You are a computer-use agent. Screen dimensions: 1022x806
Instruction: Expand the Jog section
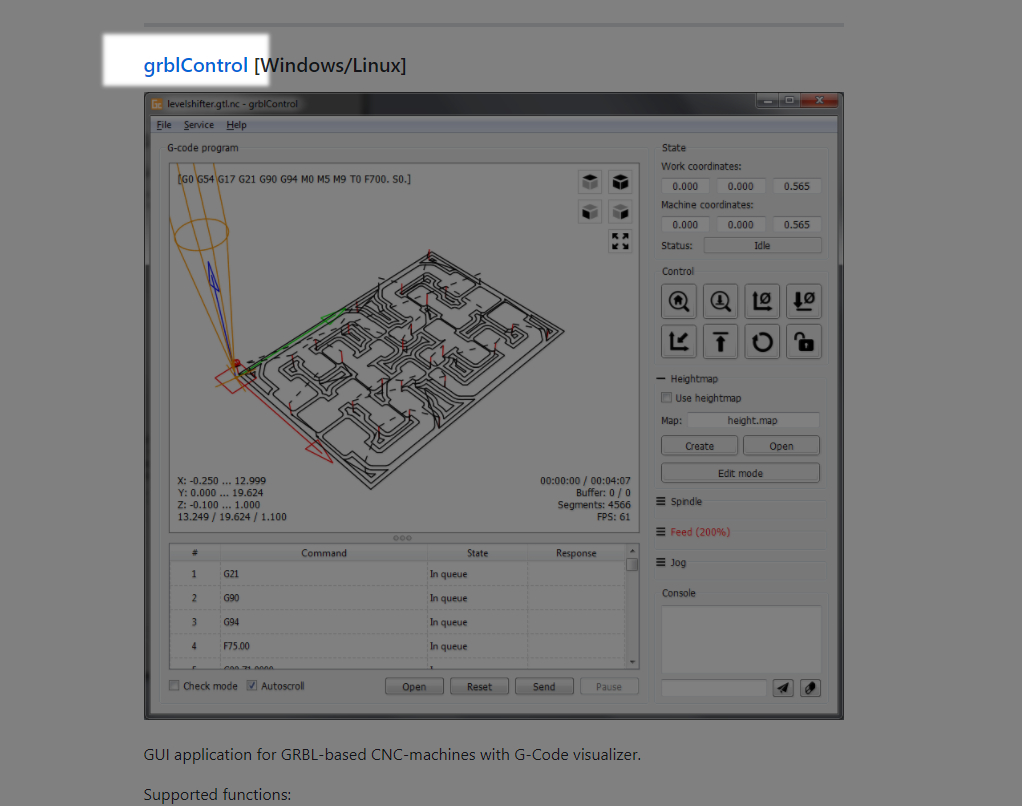661,562
